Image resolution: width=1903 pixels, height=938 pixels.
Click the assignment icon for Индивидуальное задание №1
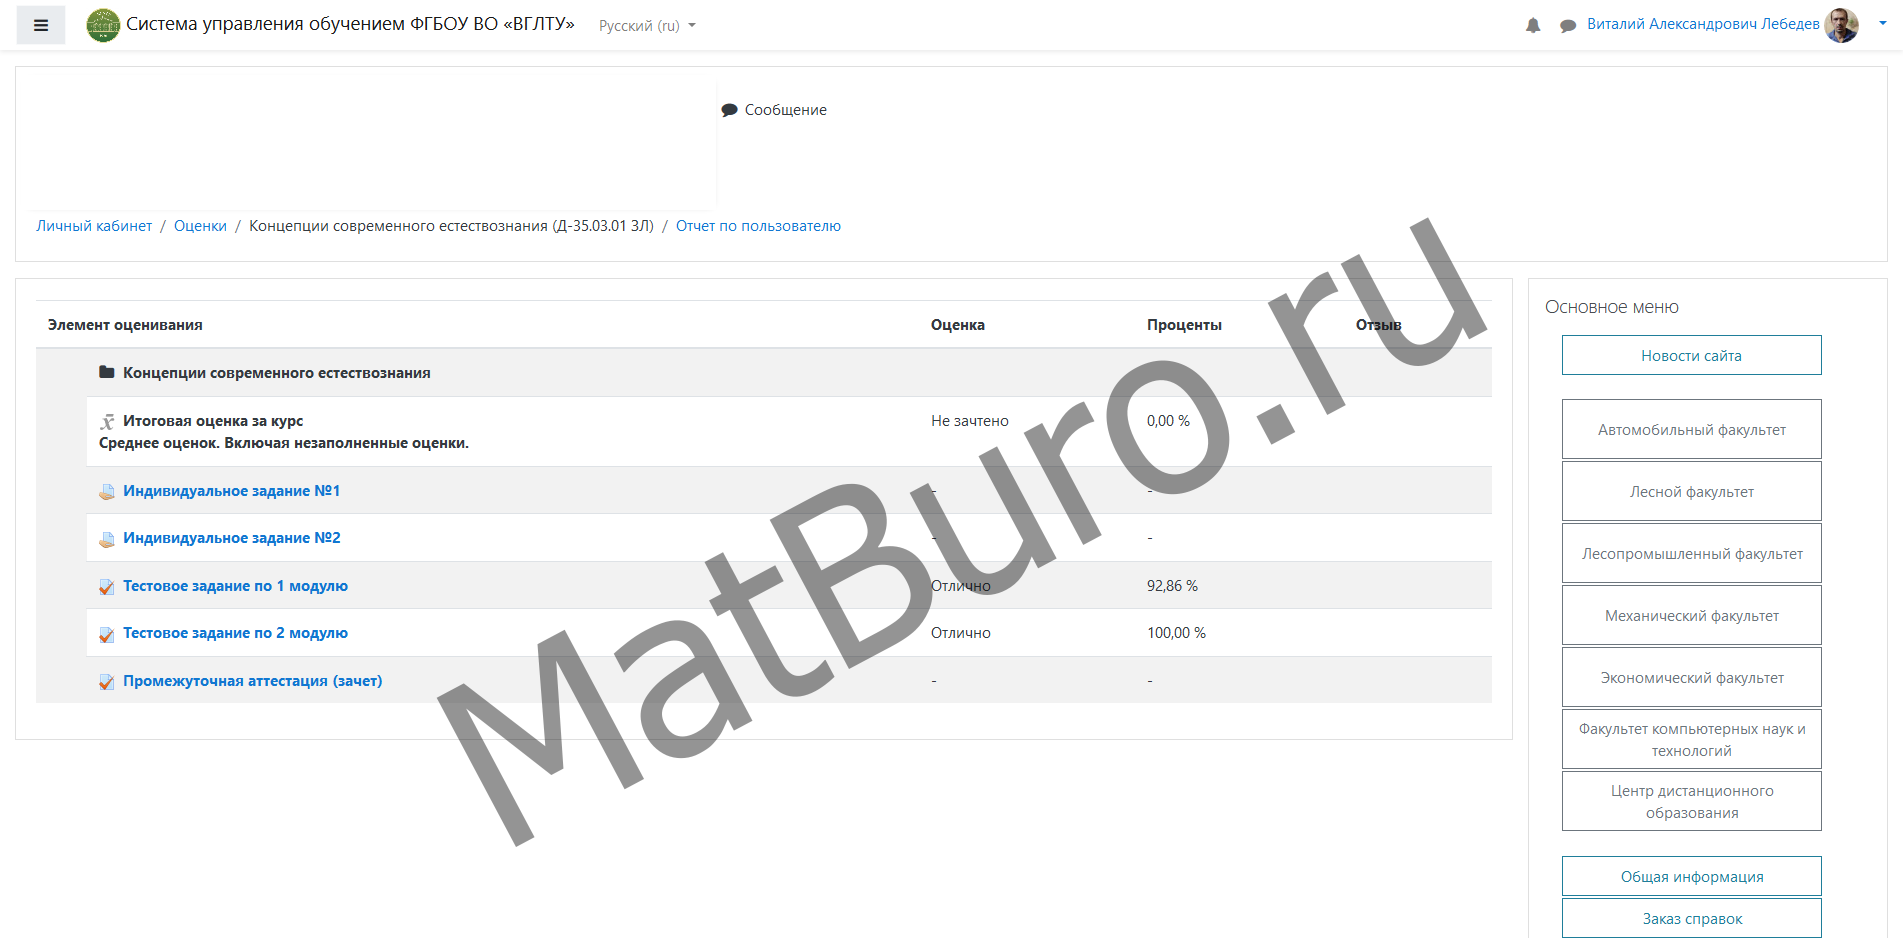[107, 492]
